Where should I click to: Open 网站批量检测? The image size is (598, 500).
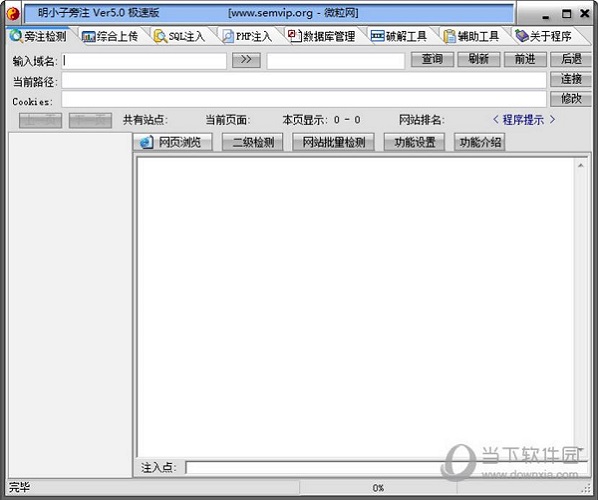[x=333, y=142]
